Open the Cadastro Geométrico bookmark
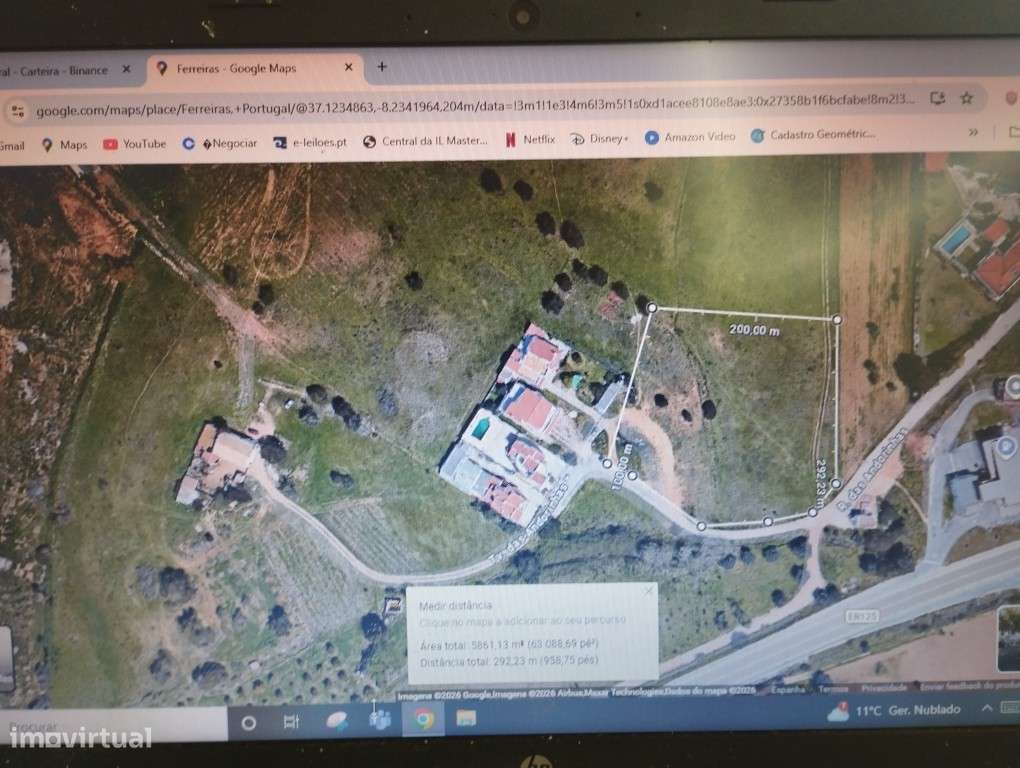The width and height of the screenshot is (1020, 768). click(x=812, y=135)
